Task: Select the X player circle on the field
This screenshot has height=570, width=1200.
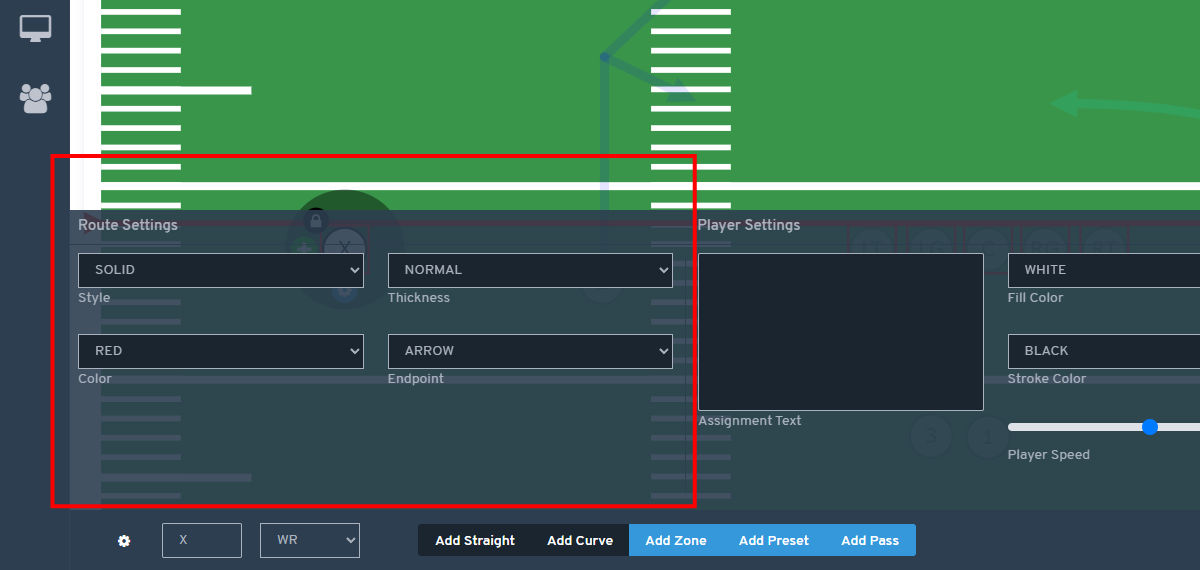Action: click(345, 247)
